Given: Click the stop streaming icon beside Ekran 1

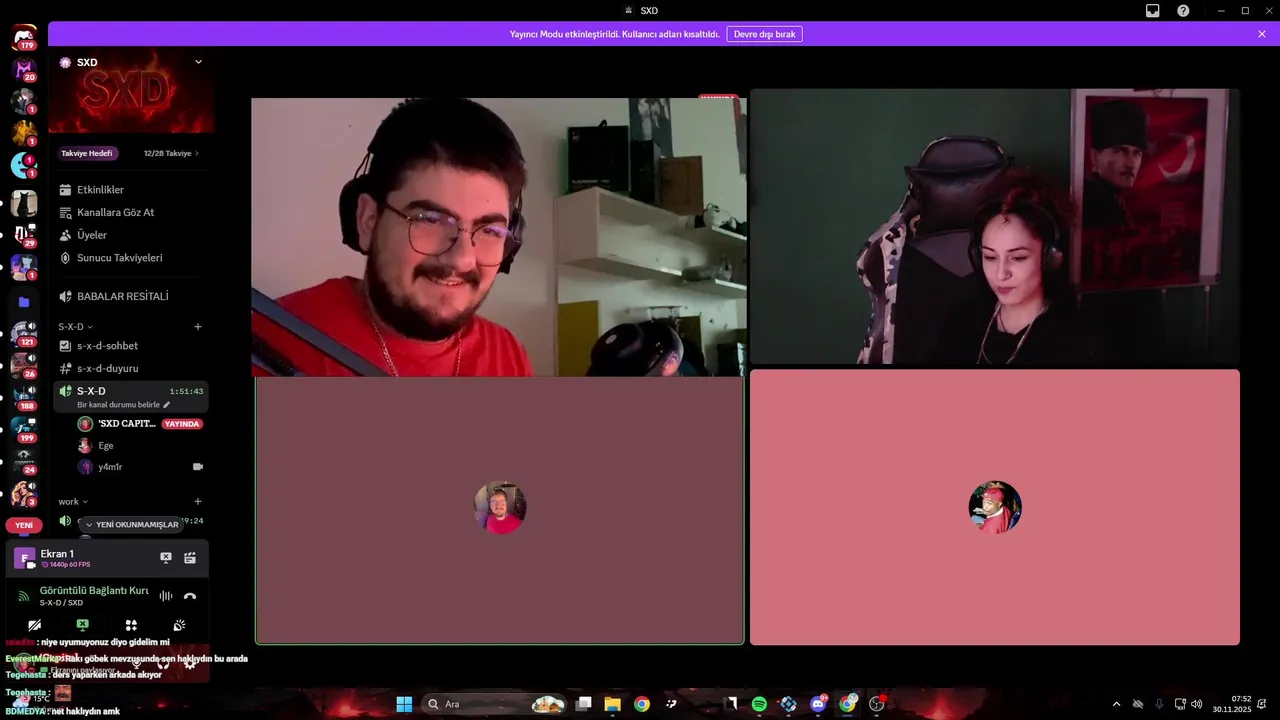Looking at the screenshot, I should [166, 558].
